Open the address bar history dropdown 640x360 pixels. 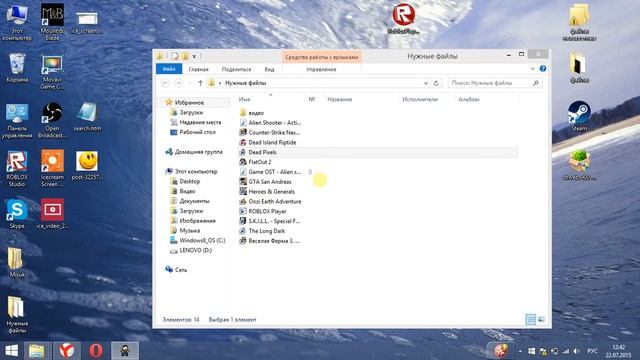pyautogui.click(x=426, y=83)
